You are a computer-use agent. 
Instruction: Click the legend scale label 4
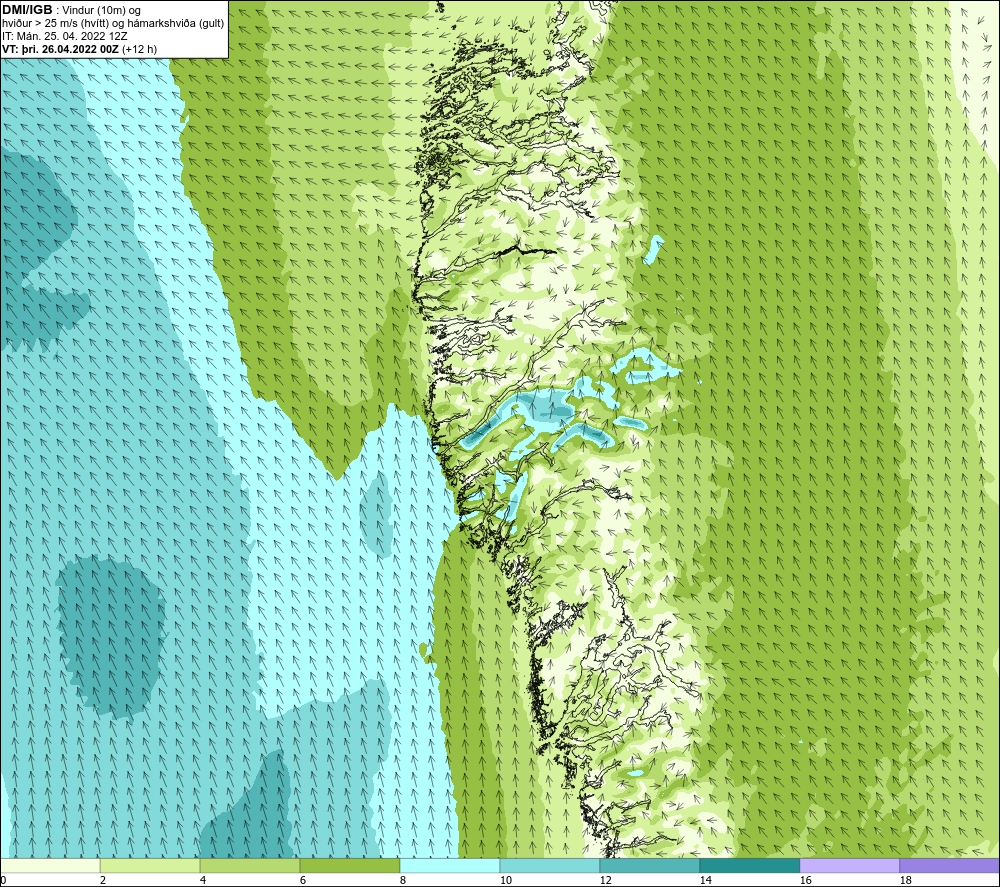coord(203,880)
